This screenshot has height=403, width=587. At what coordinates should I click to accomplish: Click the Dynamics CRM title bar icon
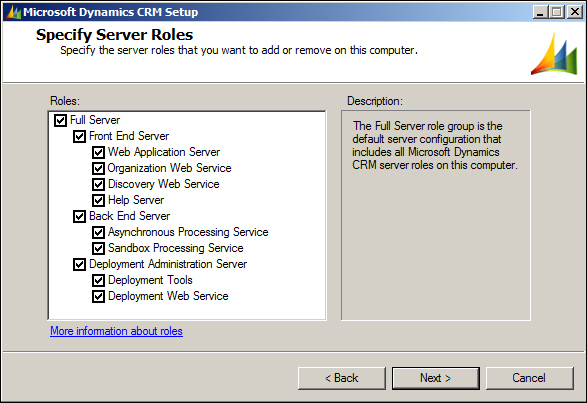13,12
